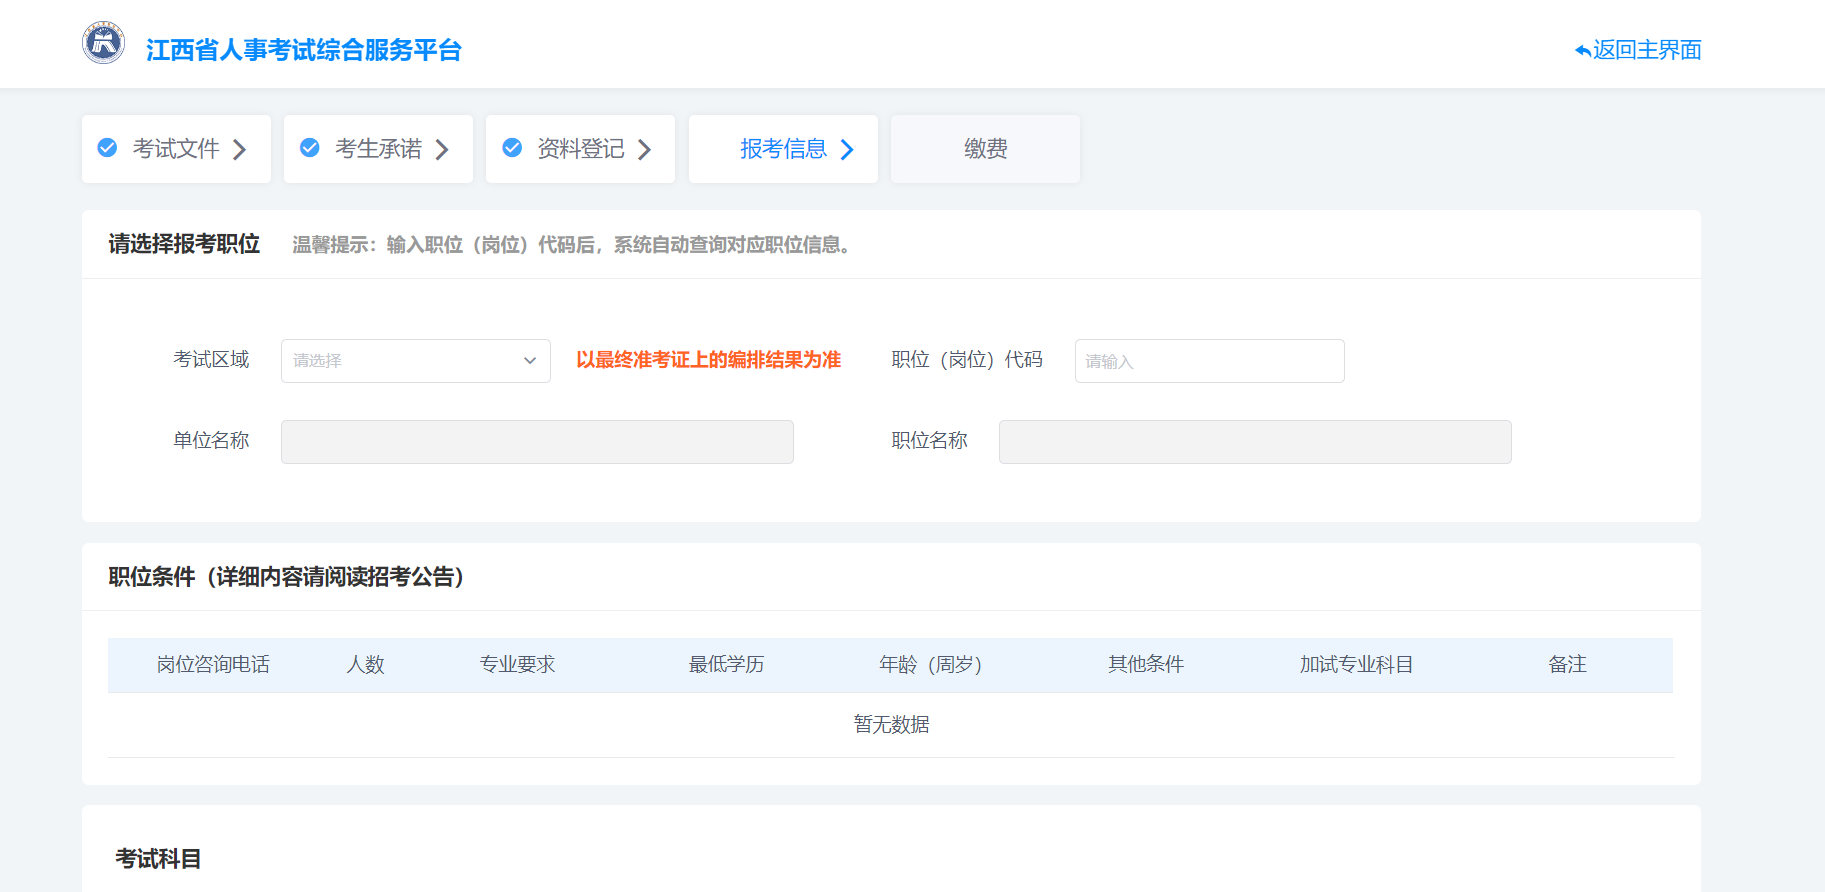Click the return arrow icon beside 返回主界面
Screen dimensions: 1825x892
1582,51
